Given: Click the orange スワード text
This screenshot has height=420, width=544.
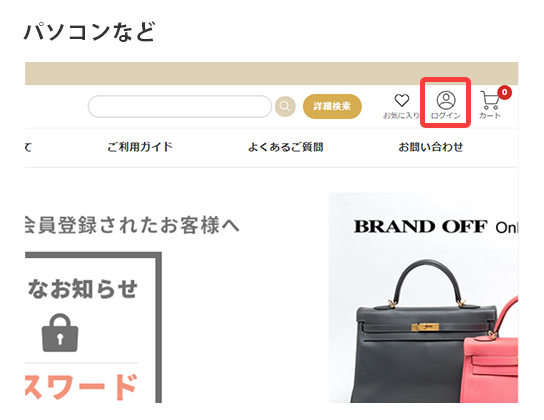Looking at the screenshot, I should [81, 387].
